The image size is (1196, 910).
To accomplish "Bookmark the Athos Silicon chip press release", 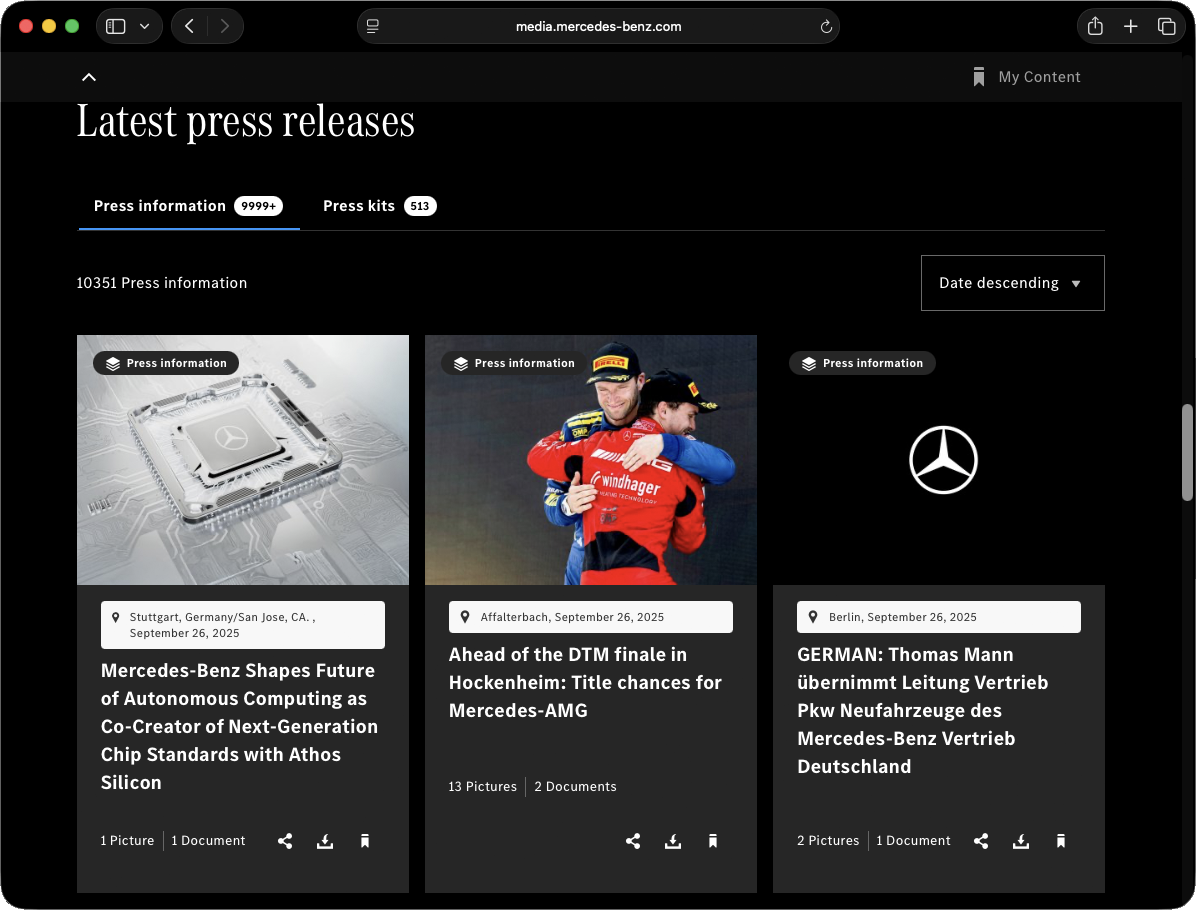I will 365,841.
